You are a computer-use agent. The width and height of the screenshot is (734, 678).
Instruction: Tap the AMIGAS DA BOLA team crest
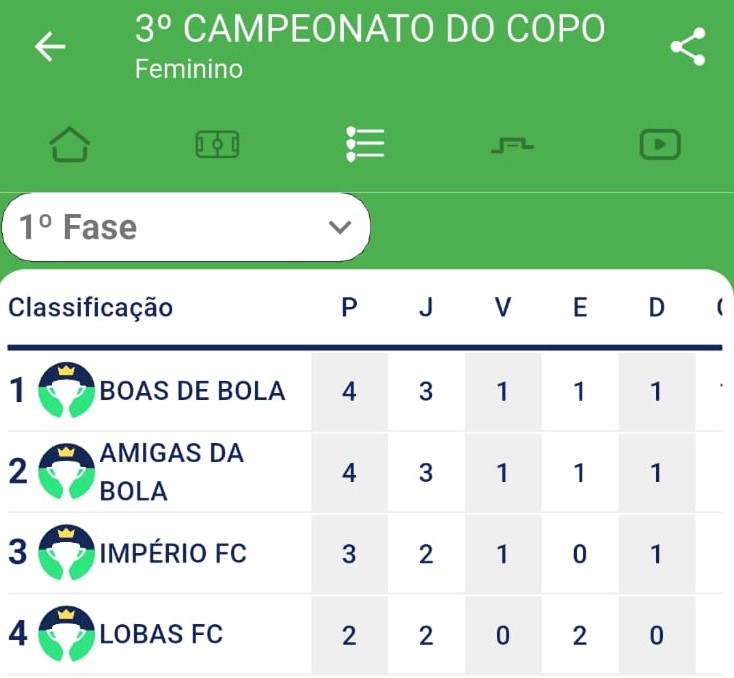coord(66,472)
